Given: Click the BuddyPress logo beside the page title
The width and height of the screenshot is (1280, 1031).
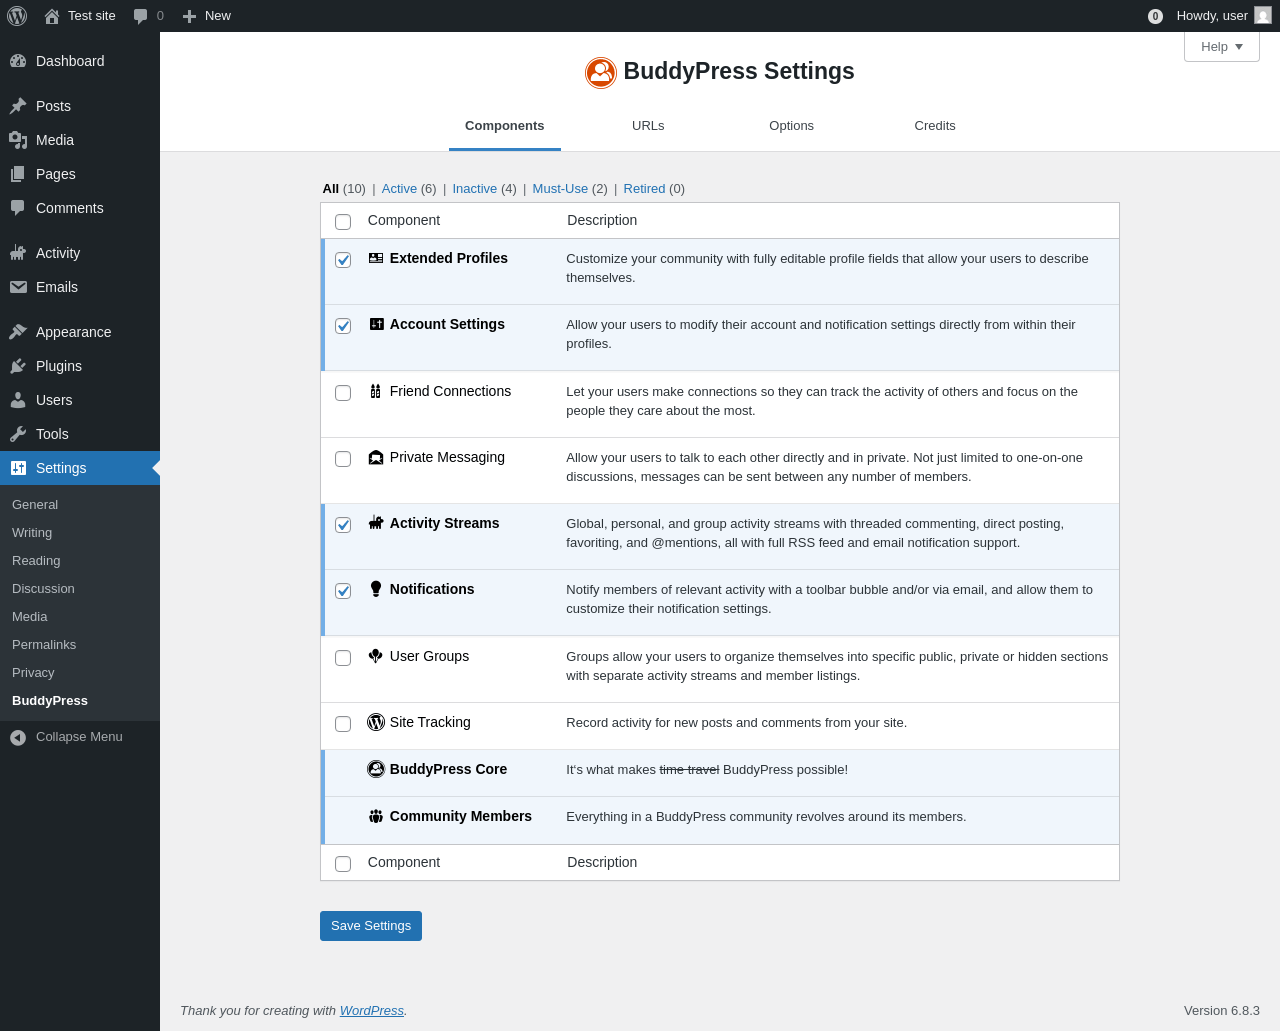Looking at the screenshot, I should (x=601, y=72).
